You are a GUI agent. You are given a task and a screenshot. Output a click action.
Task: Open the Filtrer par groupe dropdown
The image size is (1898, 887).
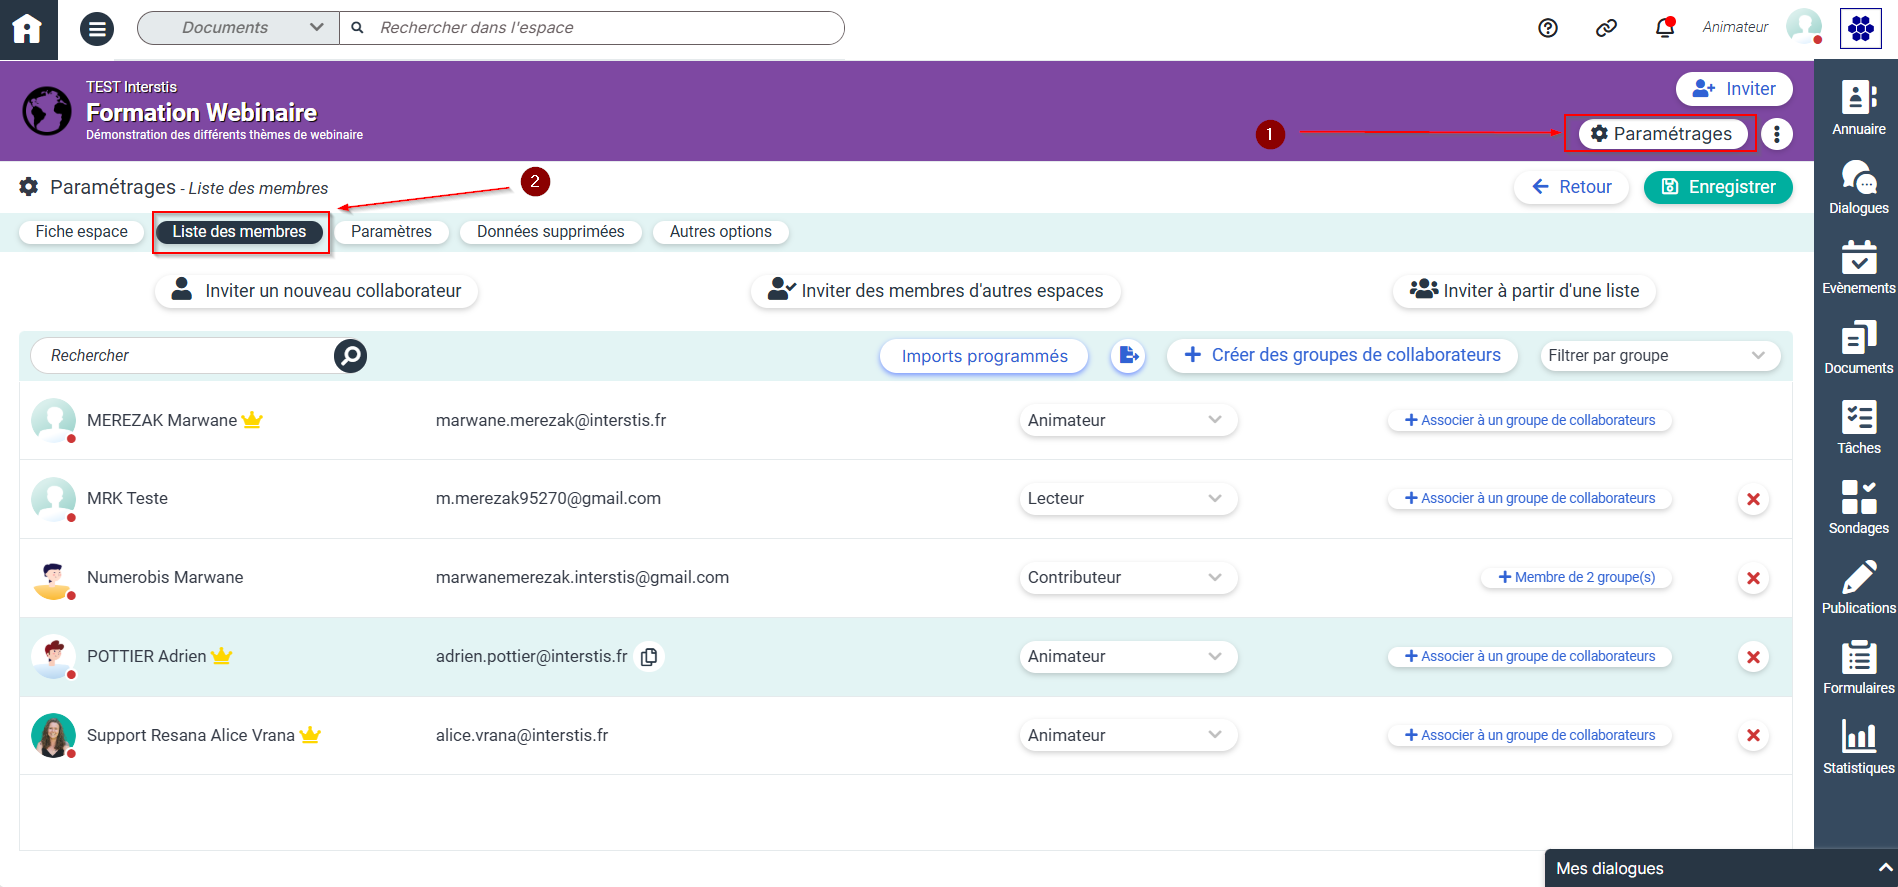pyautogui.click(x=1659, y=356)
